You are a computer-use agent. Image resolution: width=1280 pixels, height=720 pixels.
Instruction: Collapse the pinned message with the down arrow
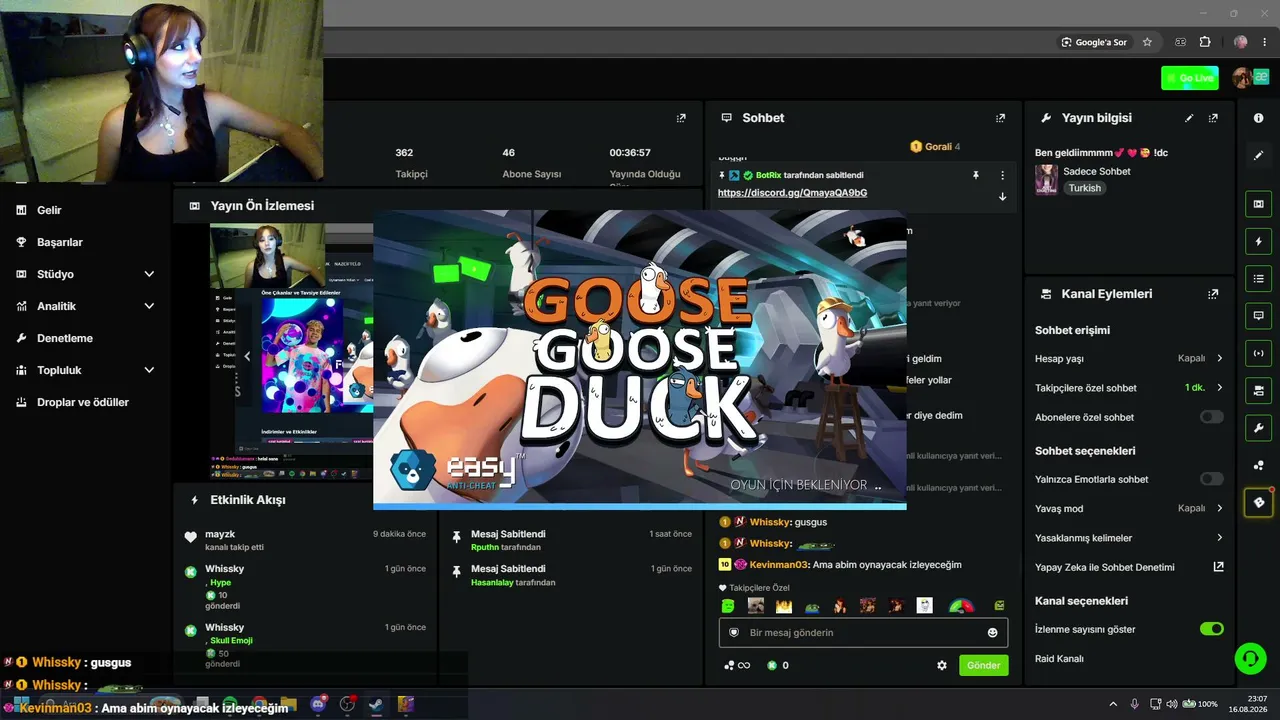1002,196
